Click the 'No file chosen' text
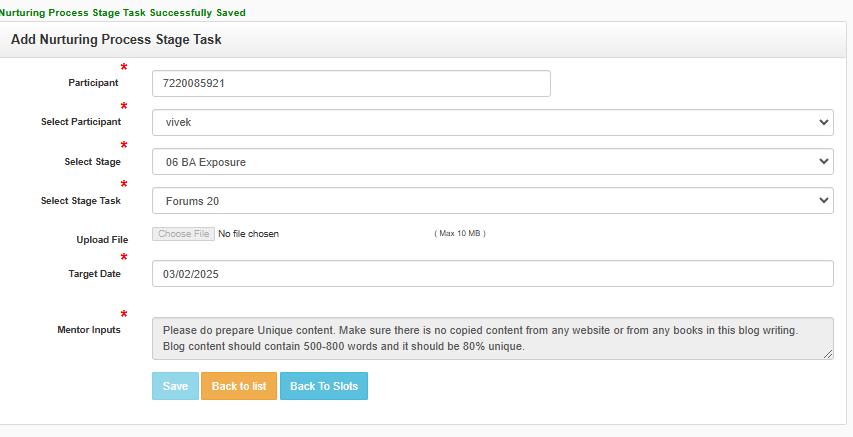Viewport: 853px width, 437px height. coord(249,234)
